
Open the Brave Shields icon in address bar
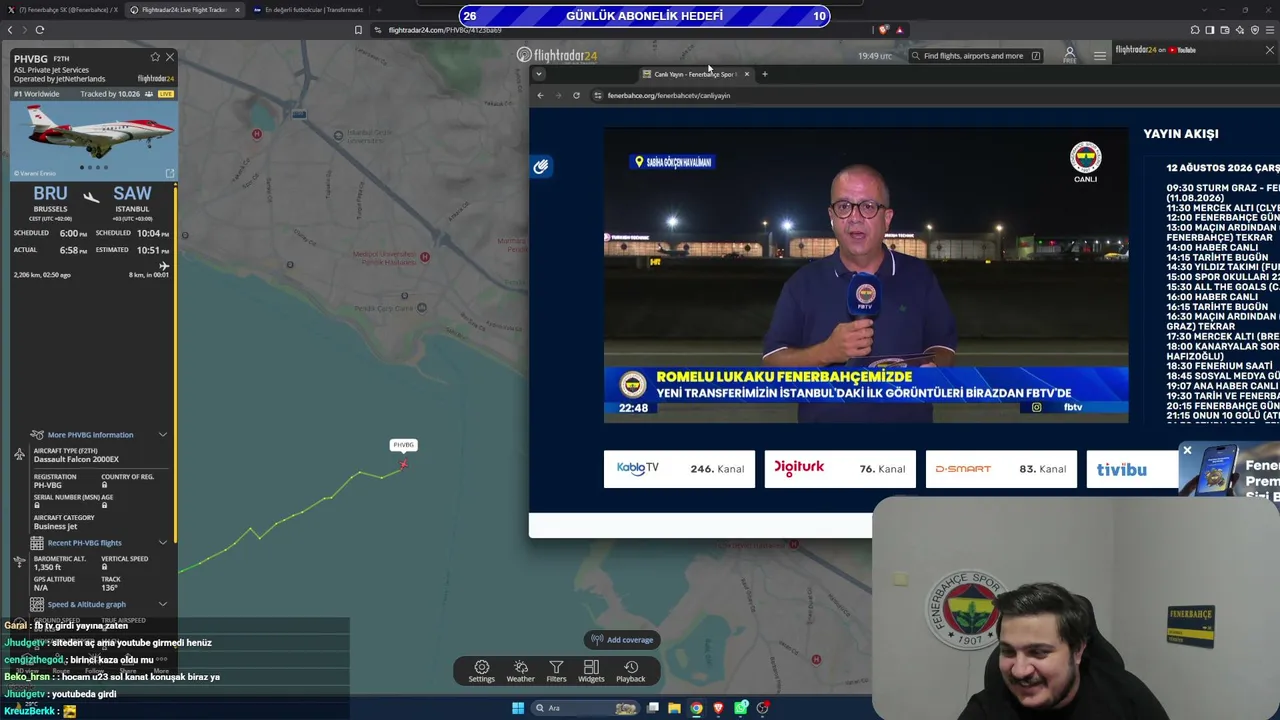(883, 30)
